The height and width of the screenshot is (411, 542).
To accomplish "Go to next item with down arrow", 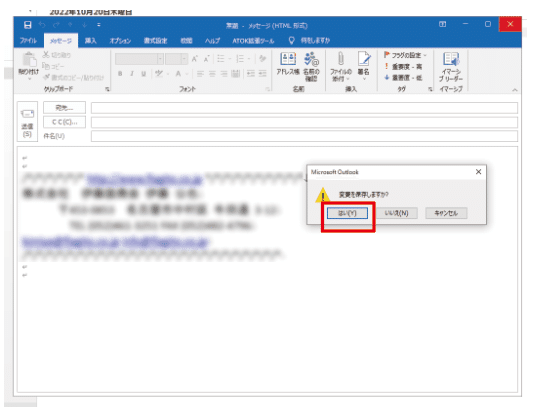I will [84, 25].
